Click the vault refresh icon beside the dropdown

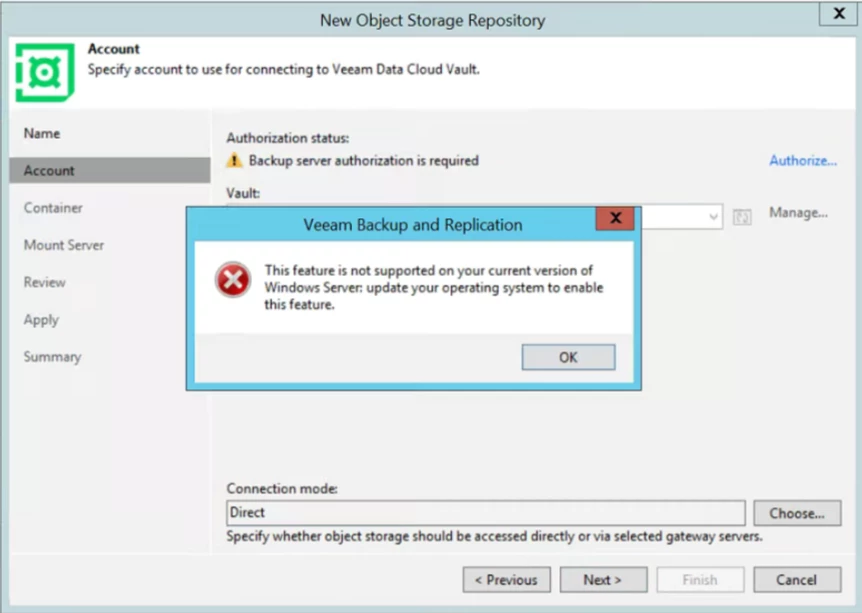coord(742,217)
